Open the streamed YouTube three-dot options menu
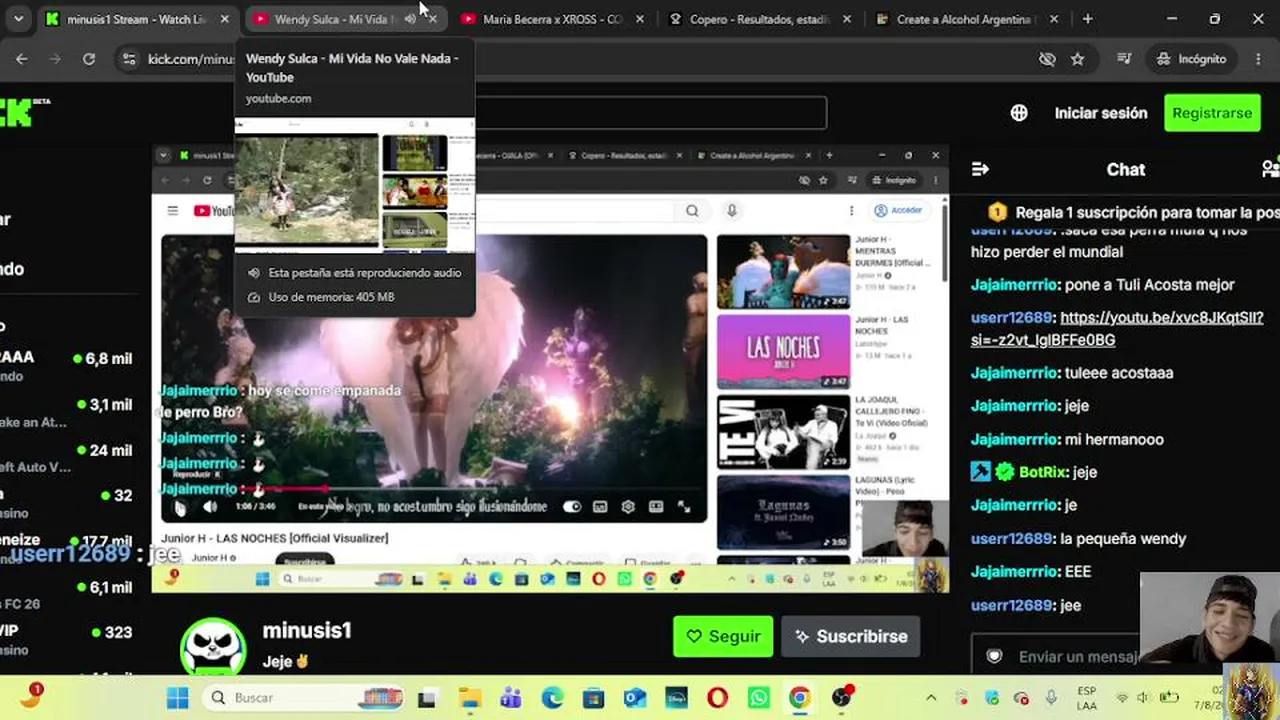 (x=852, y=210)
